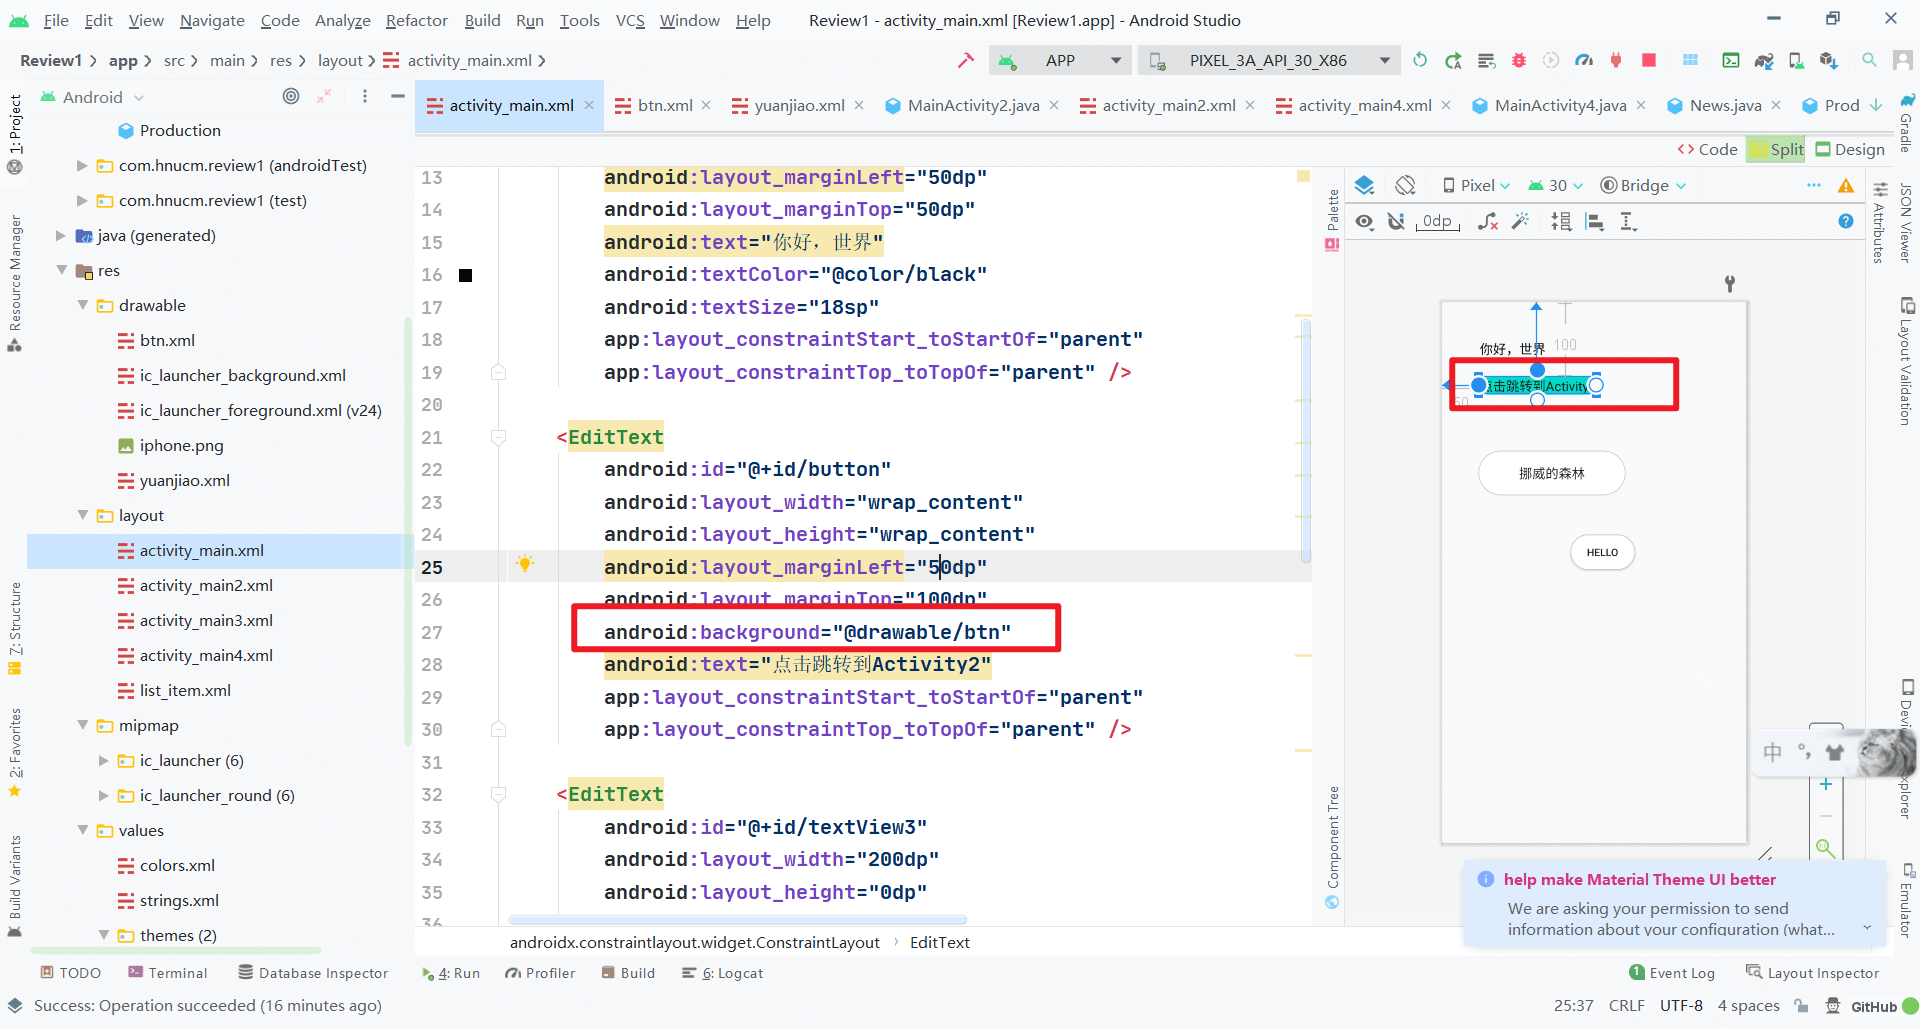Open the Refactor menu

point(416,20)
